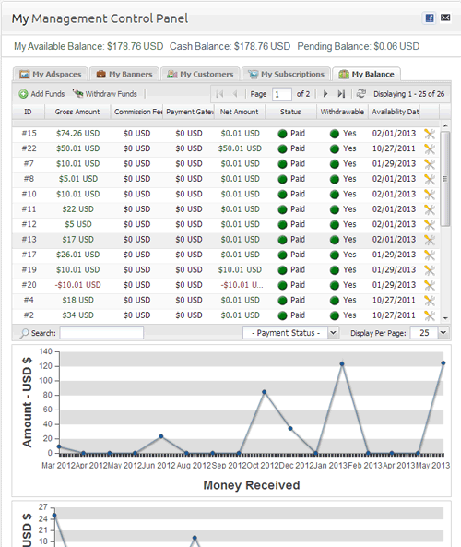Click Withdraw Funds button
This screenshot has height=547, width=461.
[x=105, y=94]
